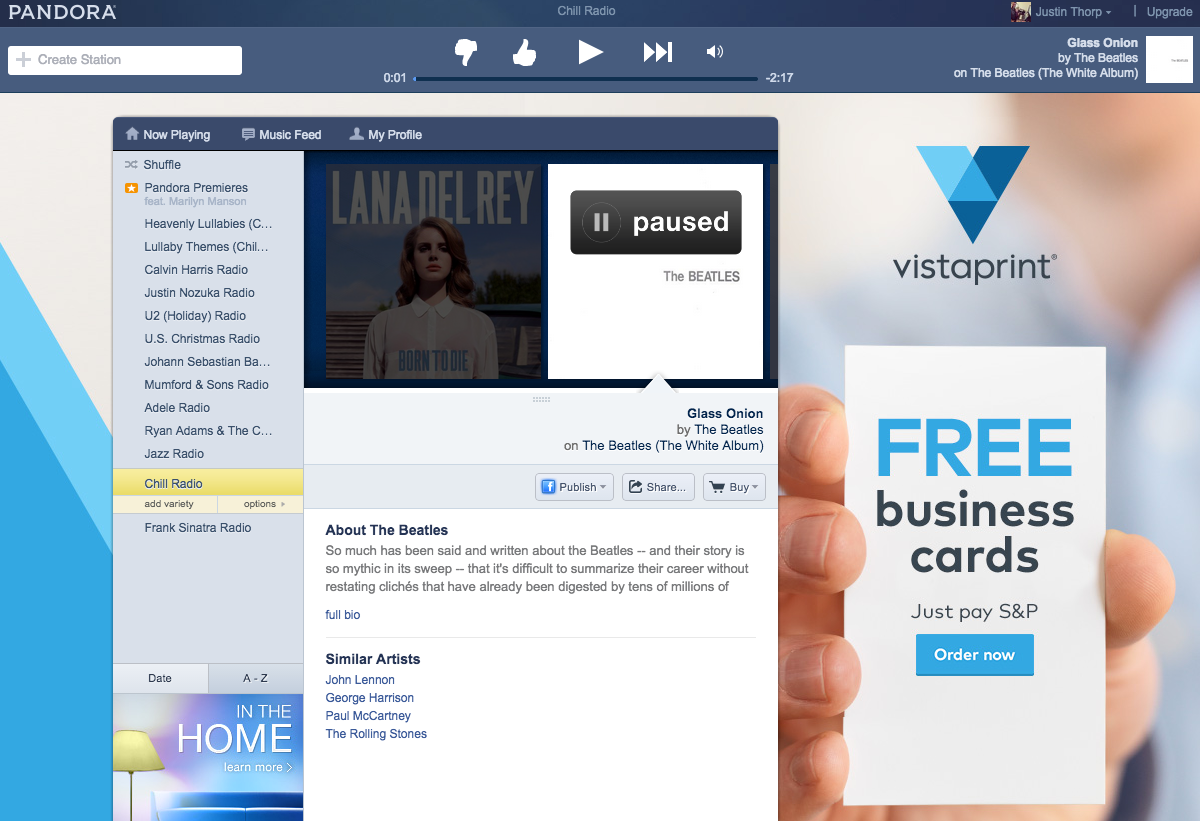Click the Share button
The width and height of the screenshot is (1200, 821).
[x=658, y=487]
